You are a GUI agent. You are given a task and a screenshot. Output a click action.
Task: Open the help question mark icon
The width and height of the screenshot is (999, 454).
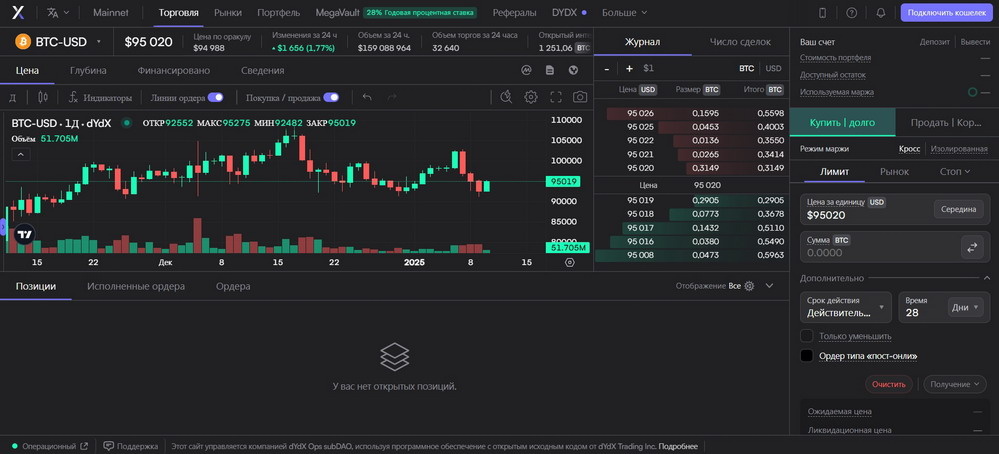point(851,13)
